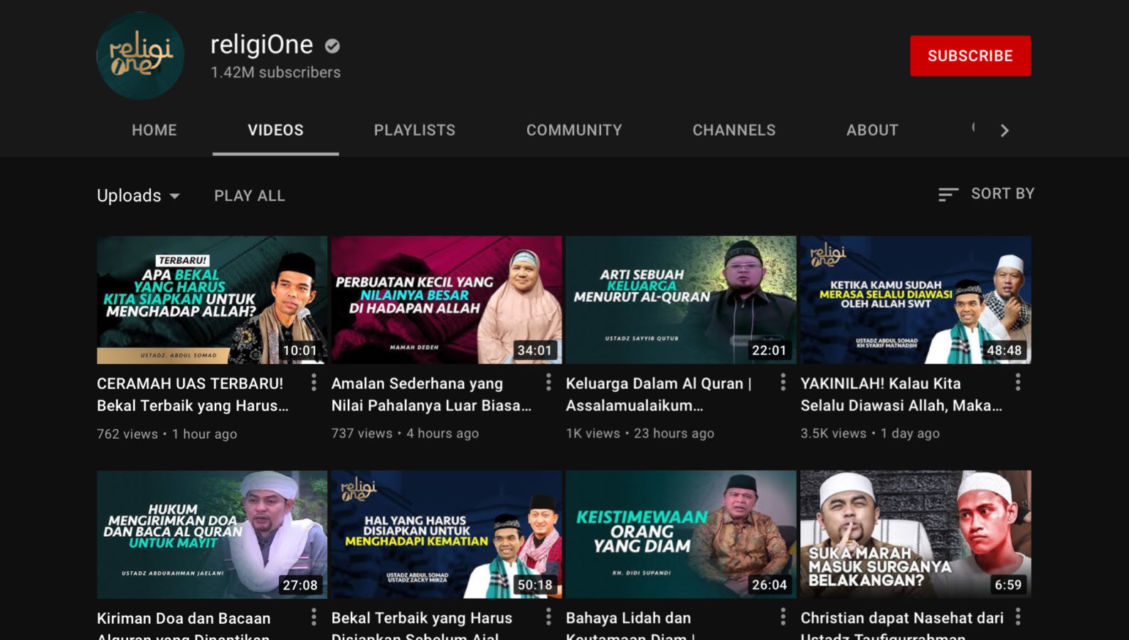
Task: Open the Playlists tab
Action: point(415,130)
